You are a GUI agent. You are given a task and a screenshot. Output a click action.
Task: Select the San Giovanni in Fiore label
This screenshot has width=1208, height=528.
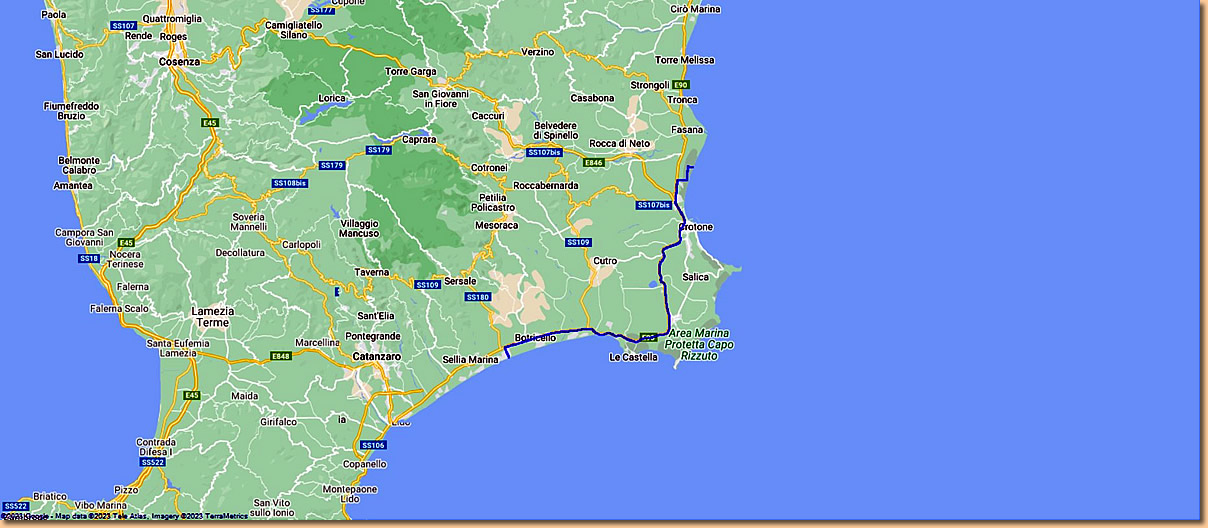pos(442,99)
